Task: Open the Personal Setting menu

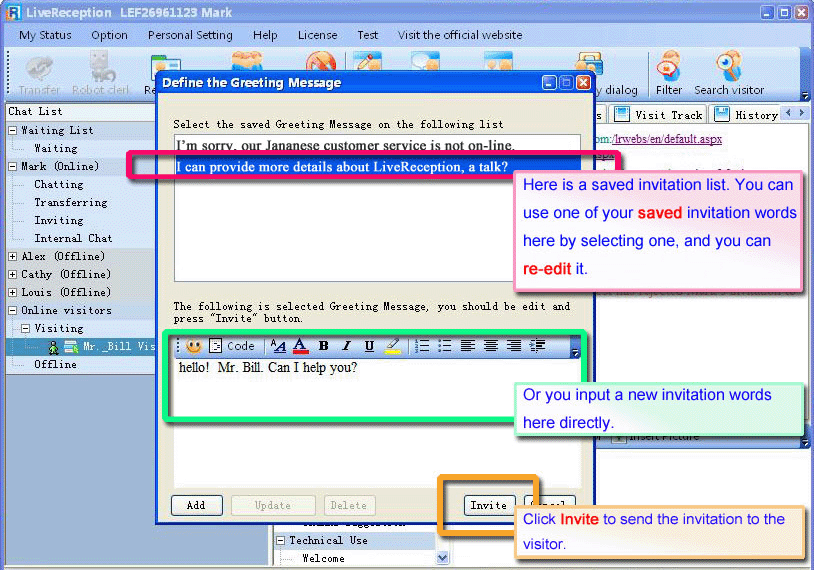Action: click(190, 35)
